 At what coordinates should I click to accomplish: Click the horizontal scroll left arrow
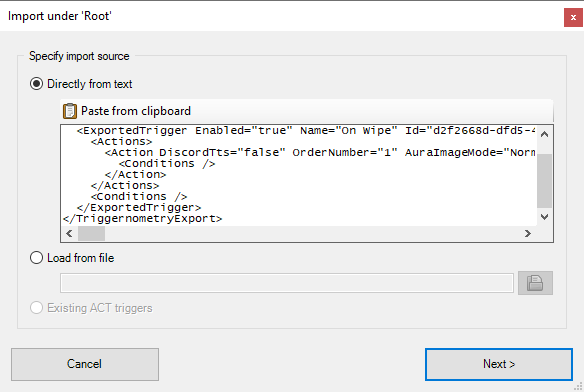pyautogui.click(x=69, y=234)
